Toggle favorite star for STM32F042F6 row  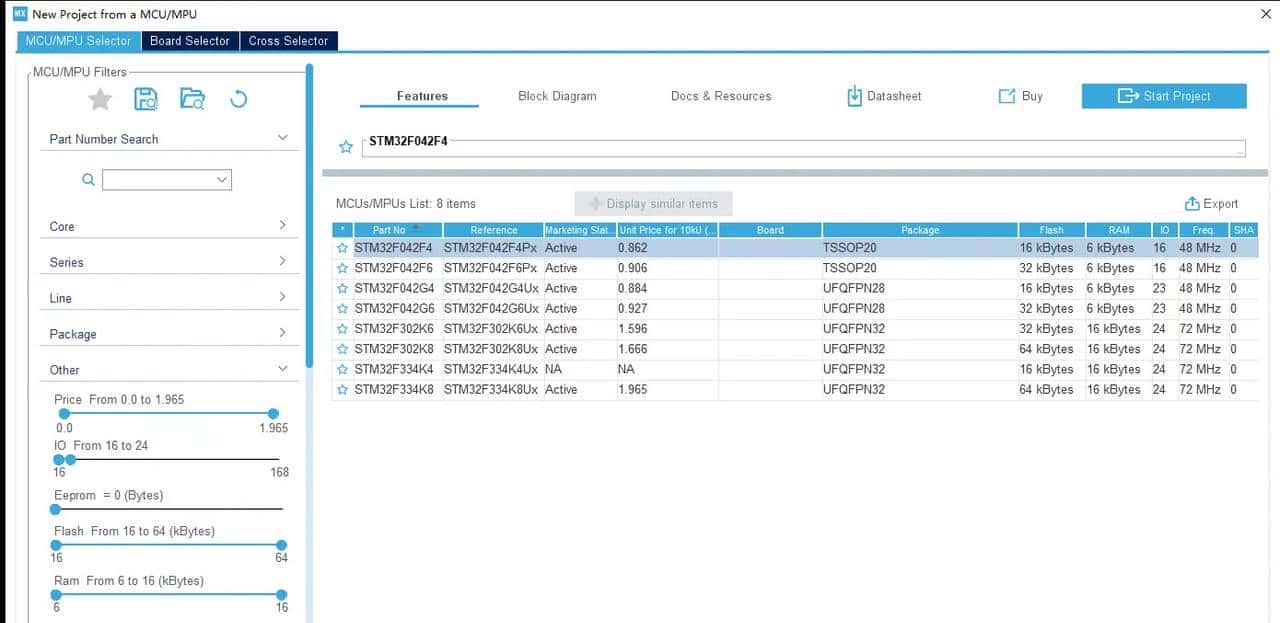(x=342, y=268)
